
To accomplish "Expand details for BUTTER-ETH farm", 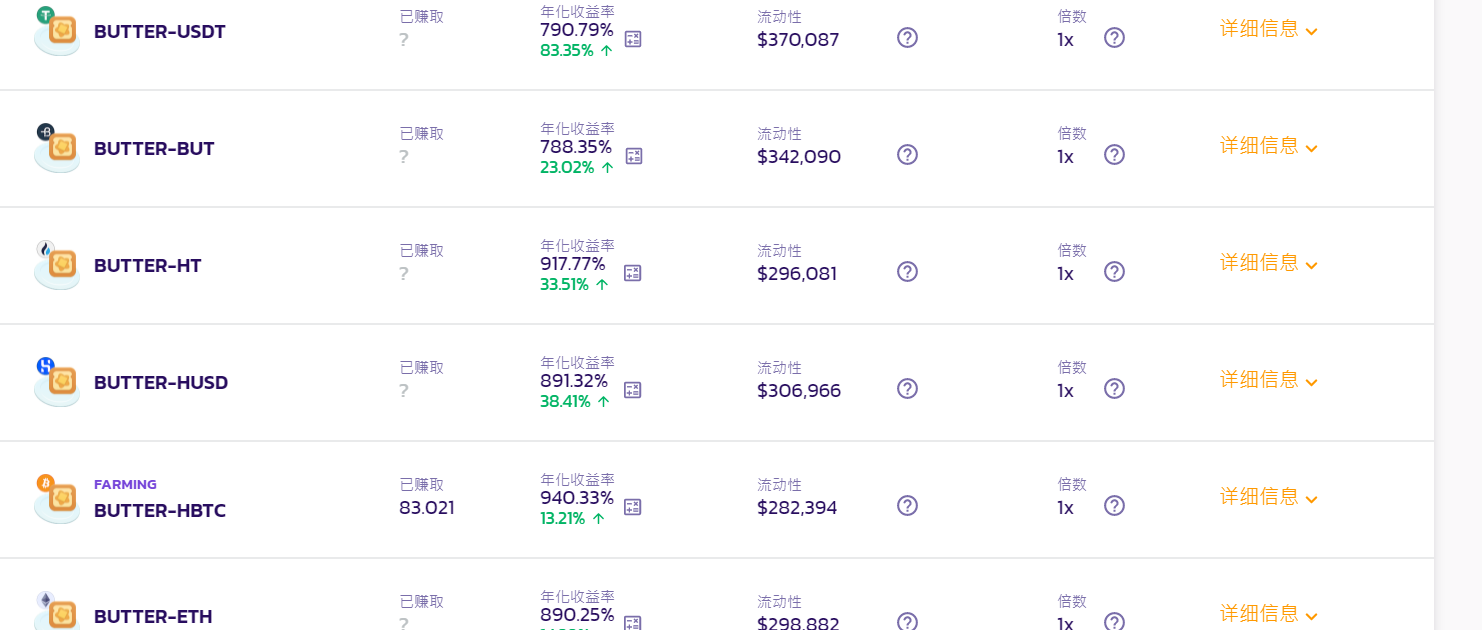I will pos(1269,614).
